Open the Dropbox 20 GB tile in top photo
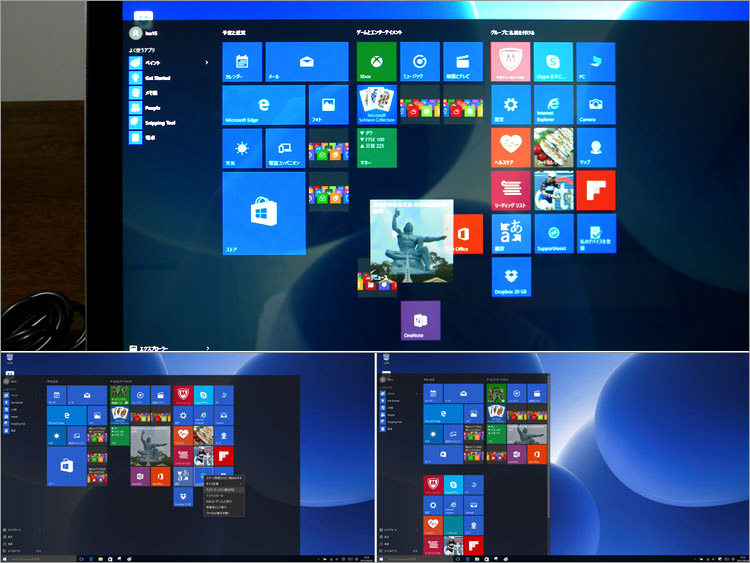 click(510, 276)
